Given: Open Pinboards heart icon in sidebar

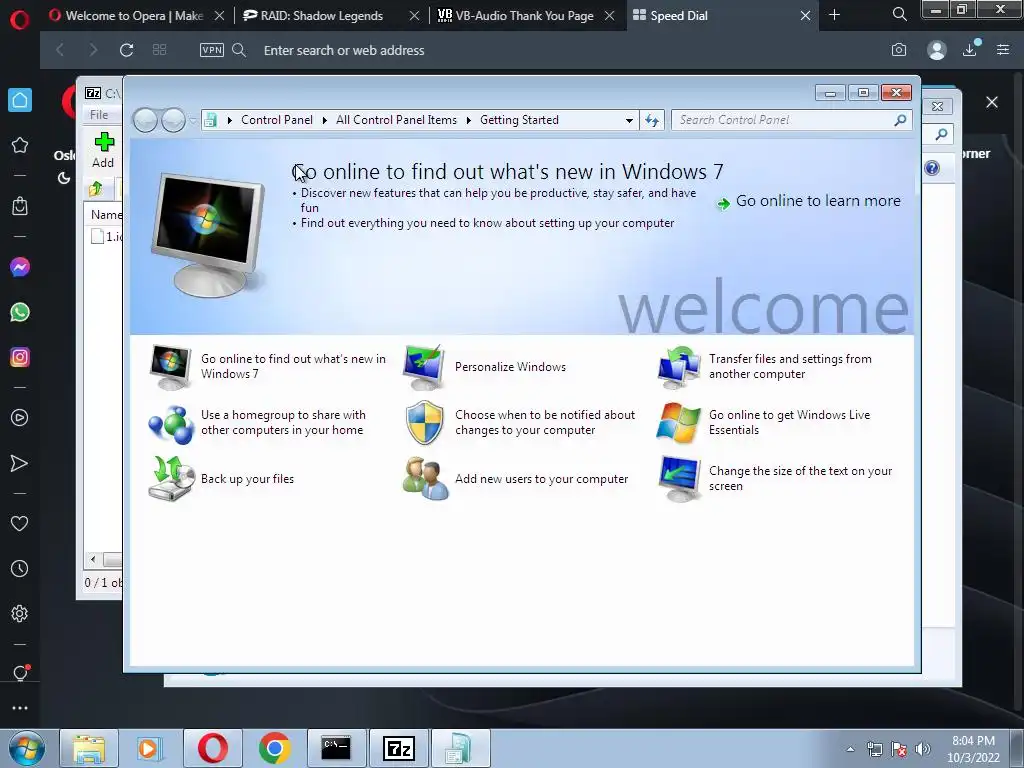Looking at the screenshot, I should pos(20,523).
